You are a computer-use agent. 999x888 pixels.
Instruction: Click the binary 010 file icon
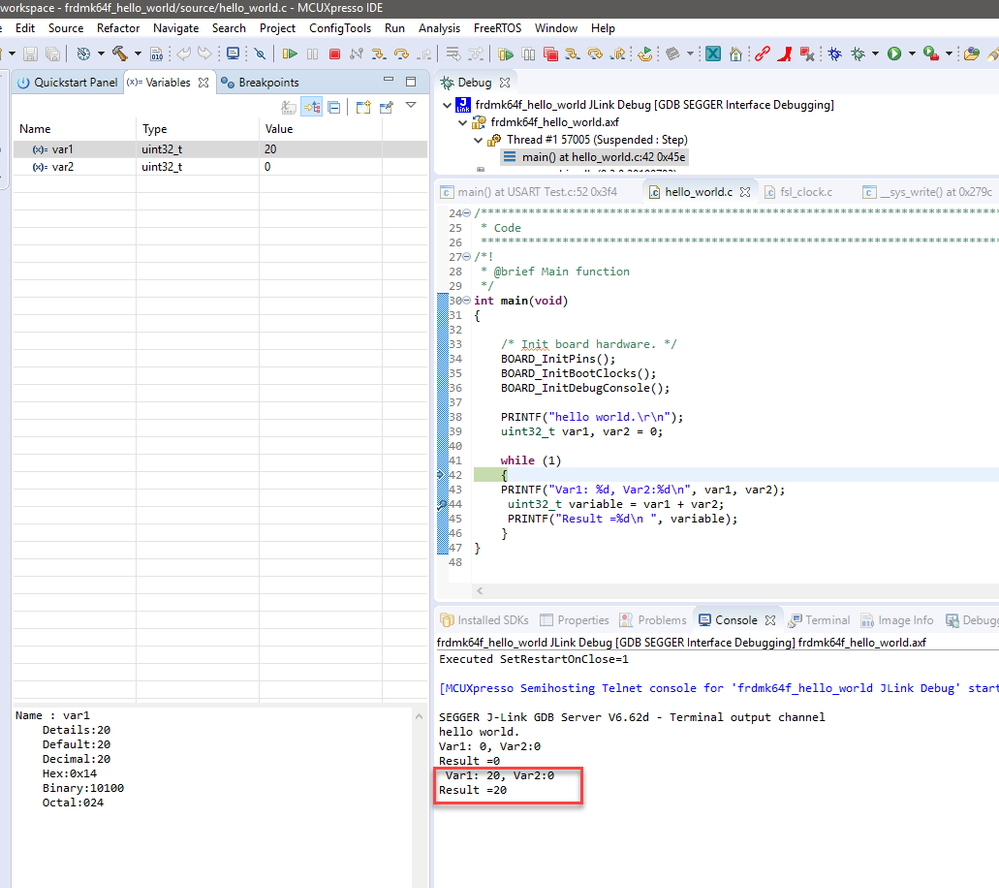point(157,54)
